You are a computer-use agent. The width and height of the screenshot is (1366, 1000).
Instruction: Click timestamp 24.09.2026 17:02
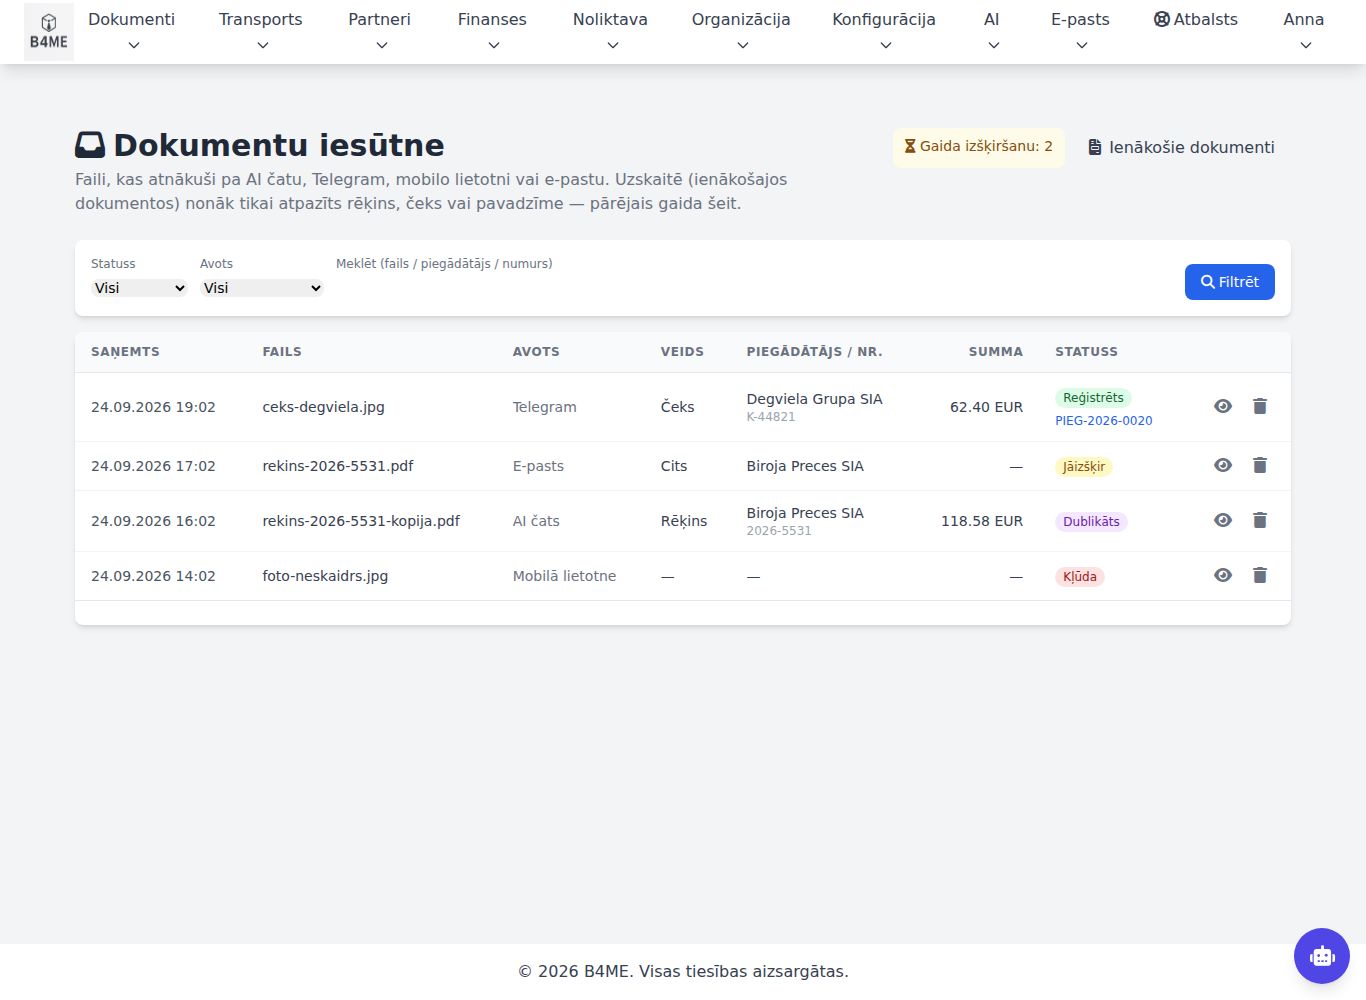click(x=153, y=466)
